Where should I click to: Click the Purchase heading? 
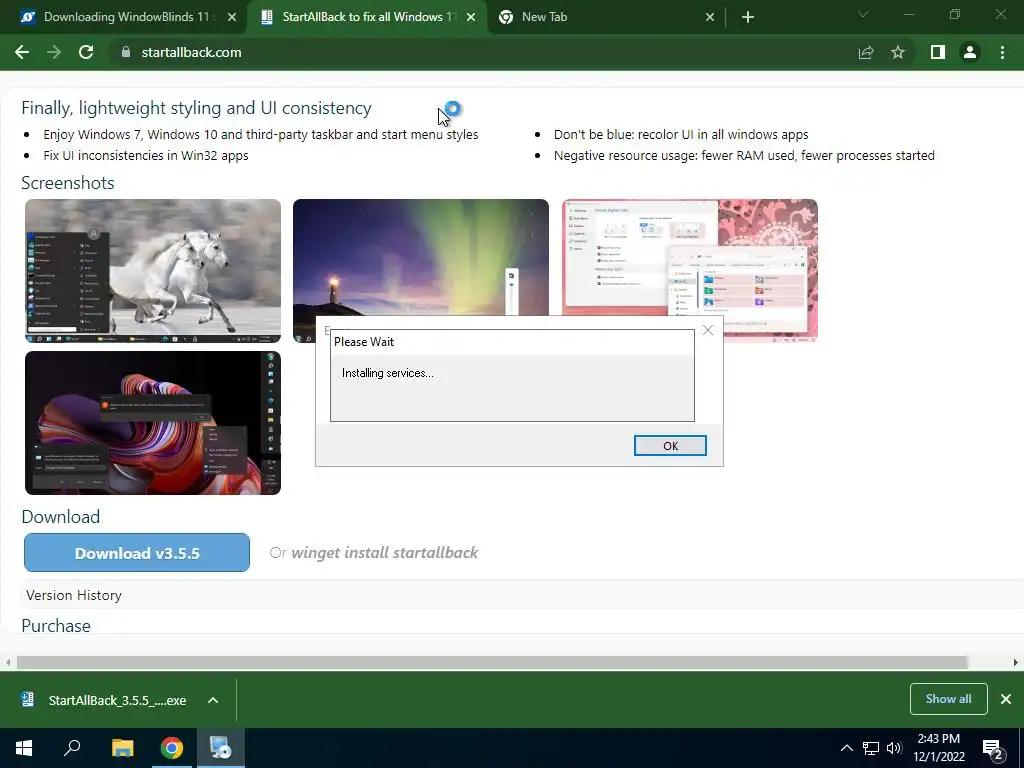(56, 626)
